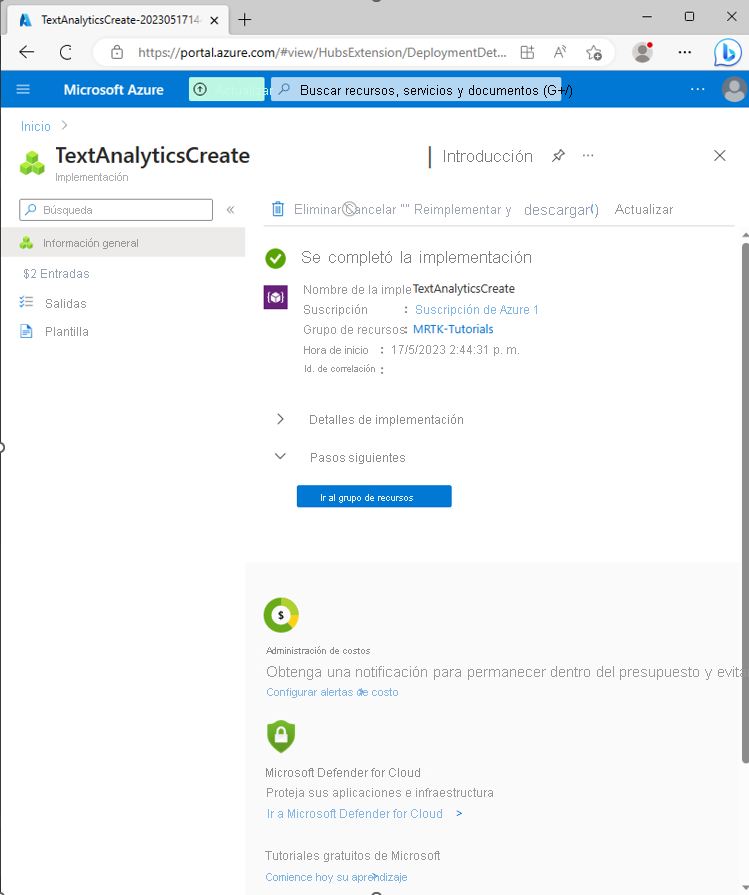Click the Reimplementar toolbar command
Image resolution: width=749 pixels, height=895 pixels.
pos(457,209)
